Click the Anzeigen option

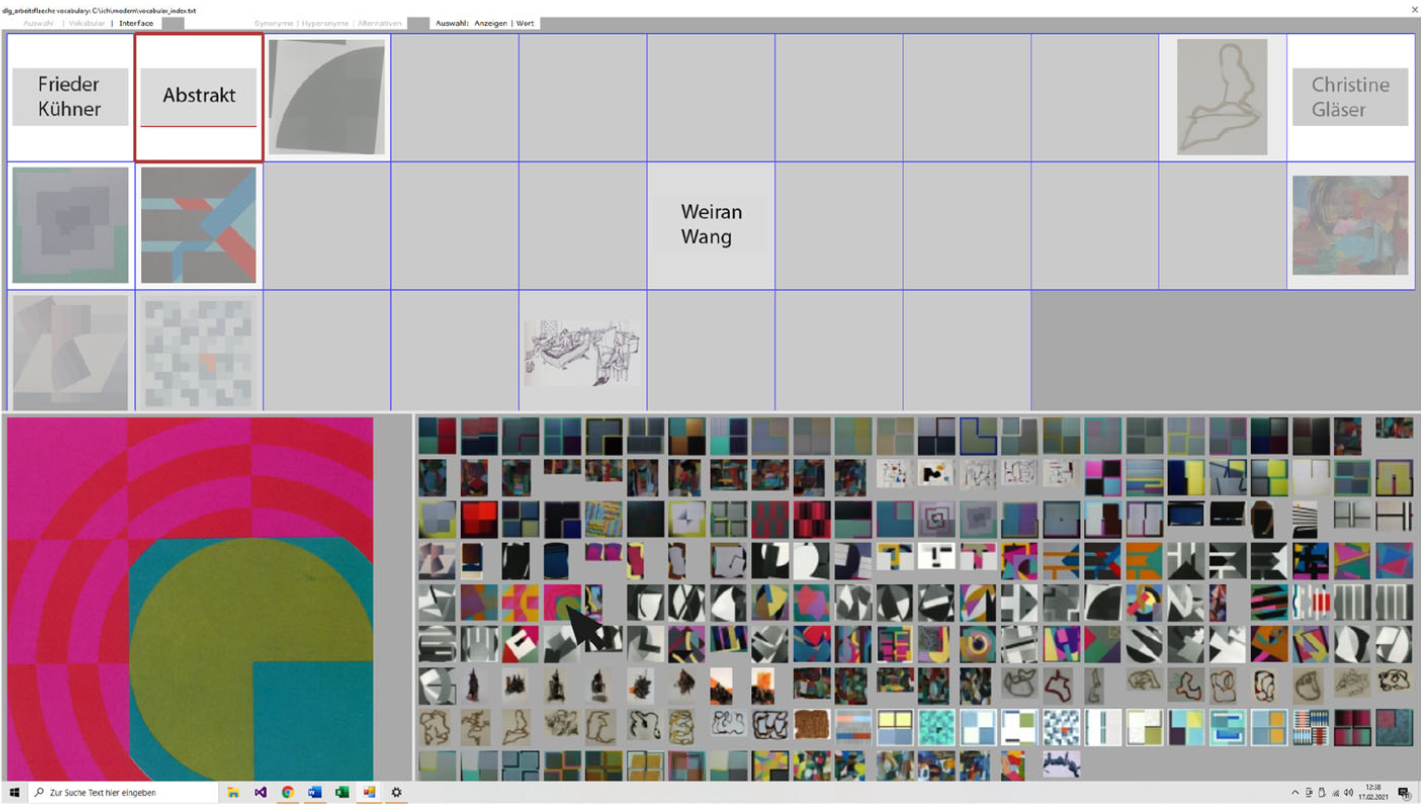(x=490, y=23)
